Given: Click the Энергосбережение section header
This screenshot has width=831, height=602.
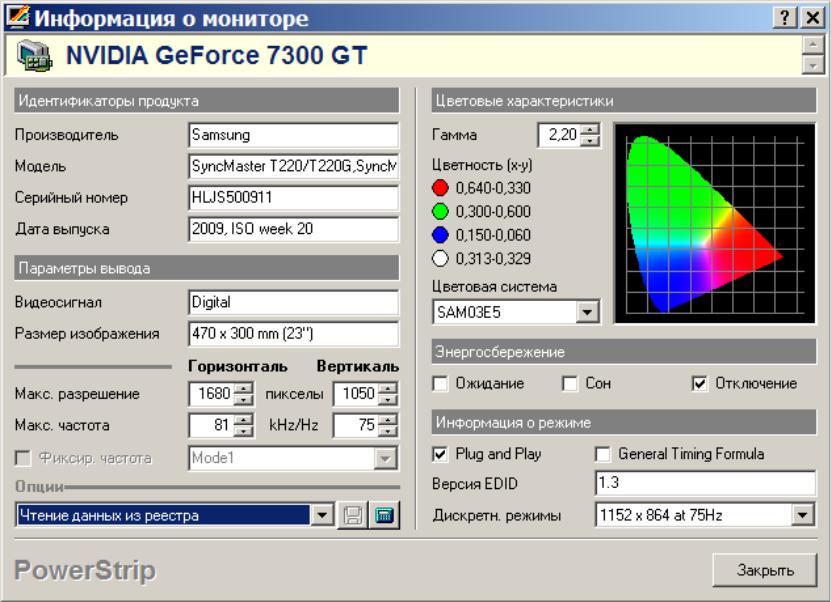Looking at the screenshot, I should coord(624,352).
